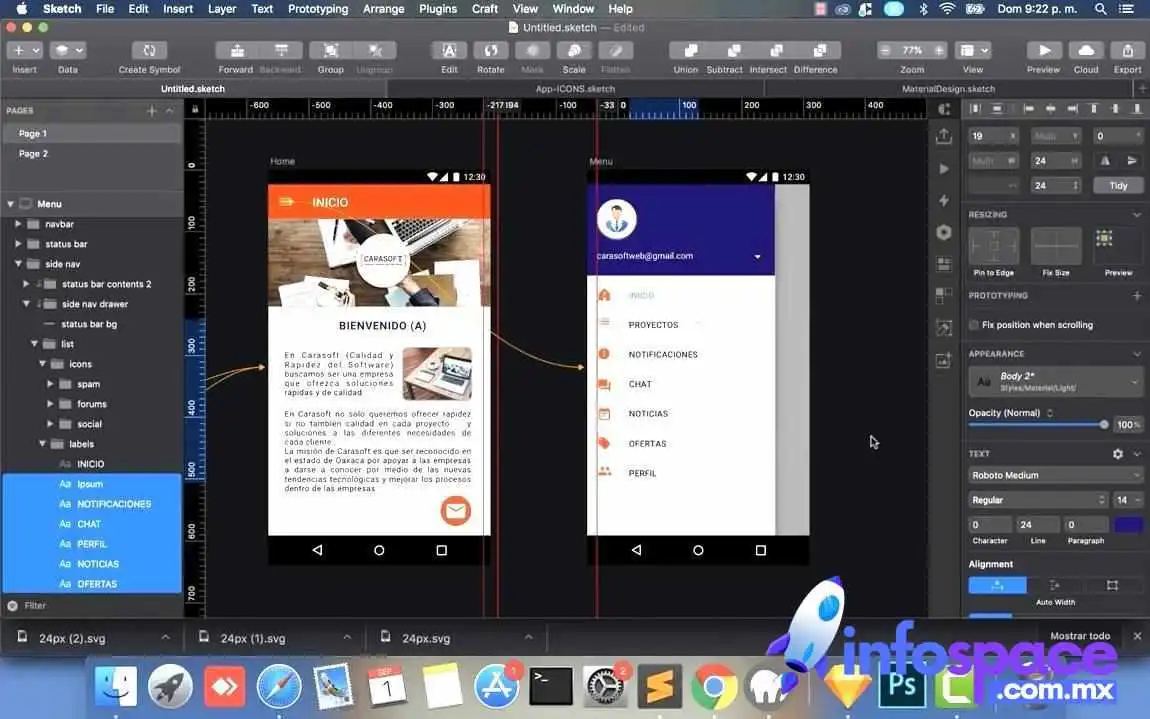Expand the spam icons folder
This screenshot has height=719, width=1150.
click(50, 384)
